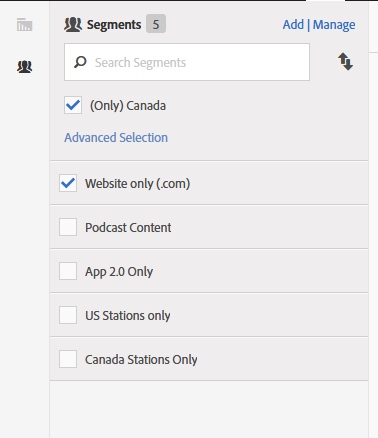
Task: Open the Advanced Selection link
Action: [116, 137]
